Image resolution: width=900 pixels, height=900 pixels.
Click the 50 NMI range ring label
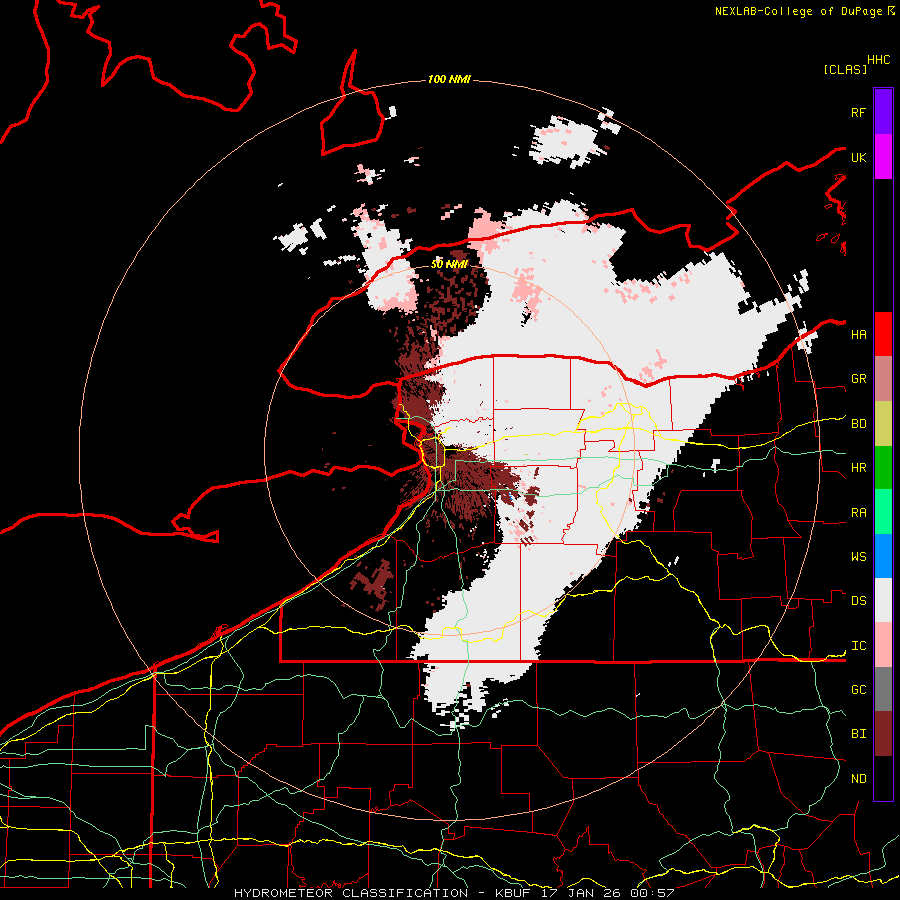[x=449, y=264]
